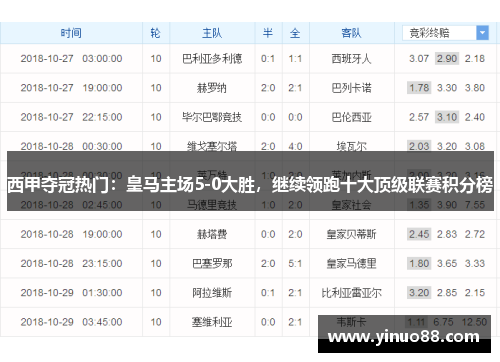
Task: Open home team 毕尔巴鄂竞技
Action: click(x=212, y=117)
